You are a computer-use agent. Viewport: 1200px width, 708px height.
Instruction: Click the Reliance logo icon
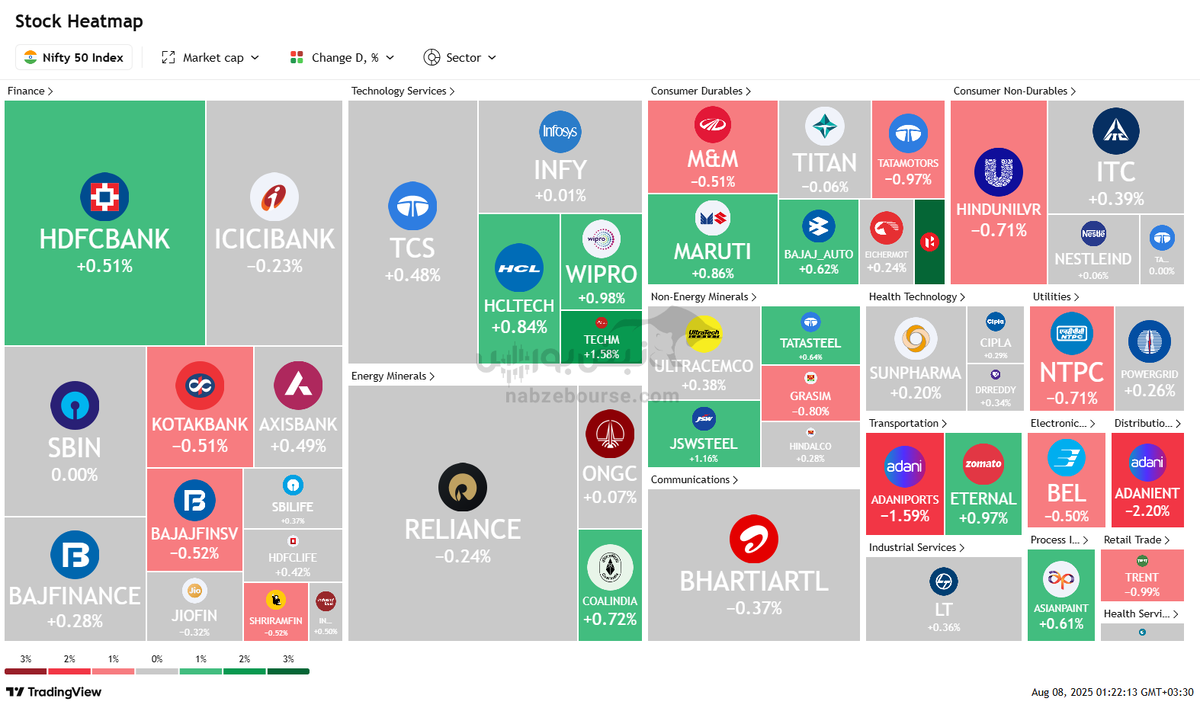click(462, 488)
